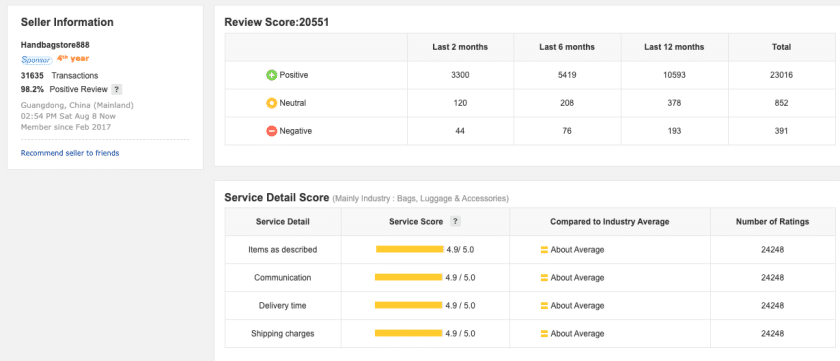The height and width of the screenshot is (361, 840).
Task: Click the yellow Neutral review icon
Action: [272, 103]
